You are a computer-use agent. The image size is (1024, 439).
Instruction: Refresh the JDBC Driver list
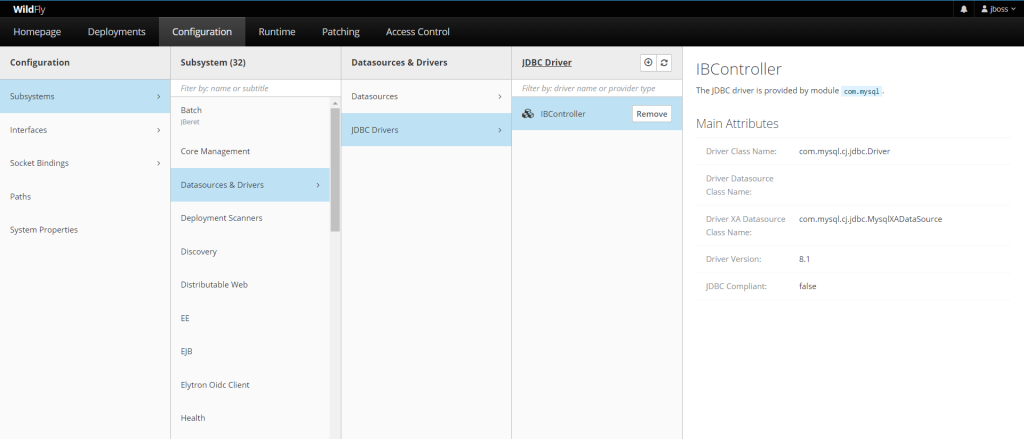(x=664, y=63)
